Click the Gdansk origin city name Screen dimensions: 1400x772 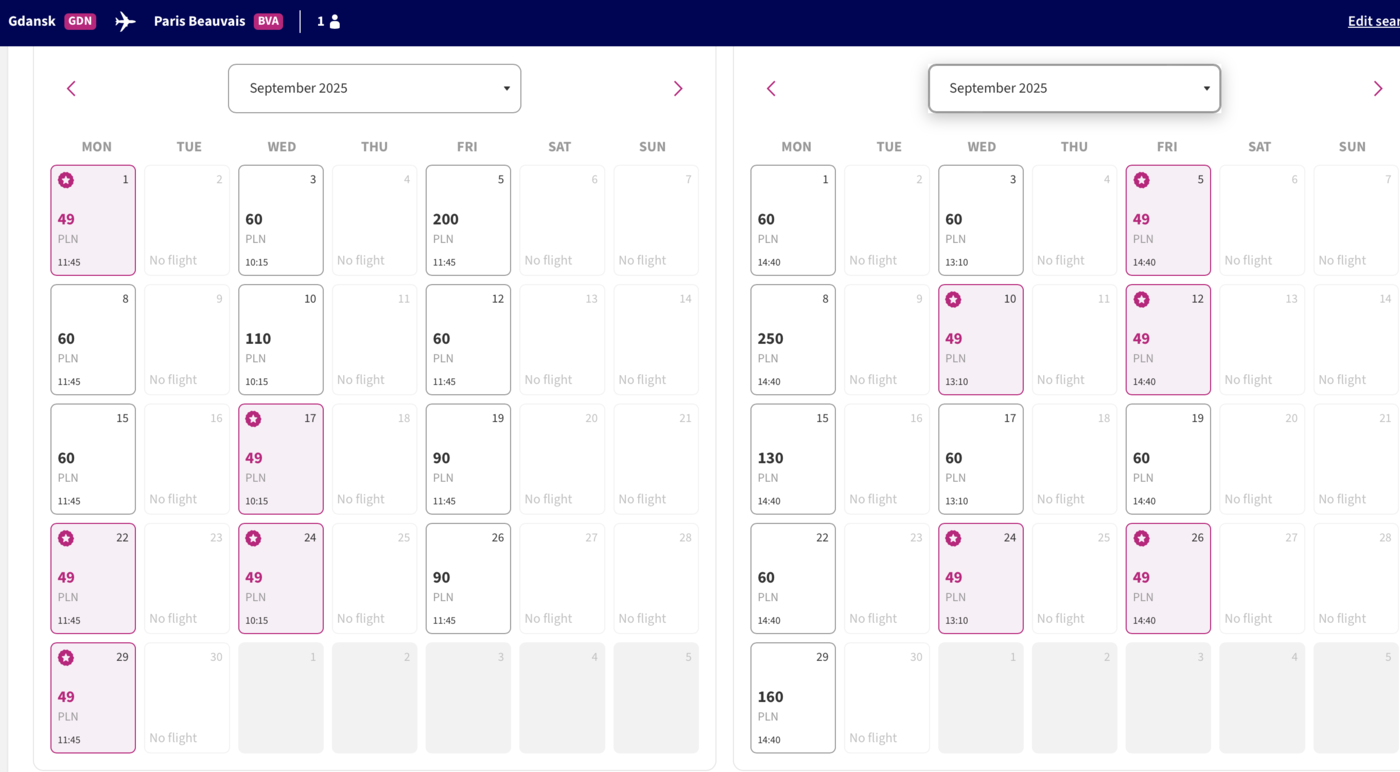coord(32,21)
